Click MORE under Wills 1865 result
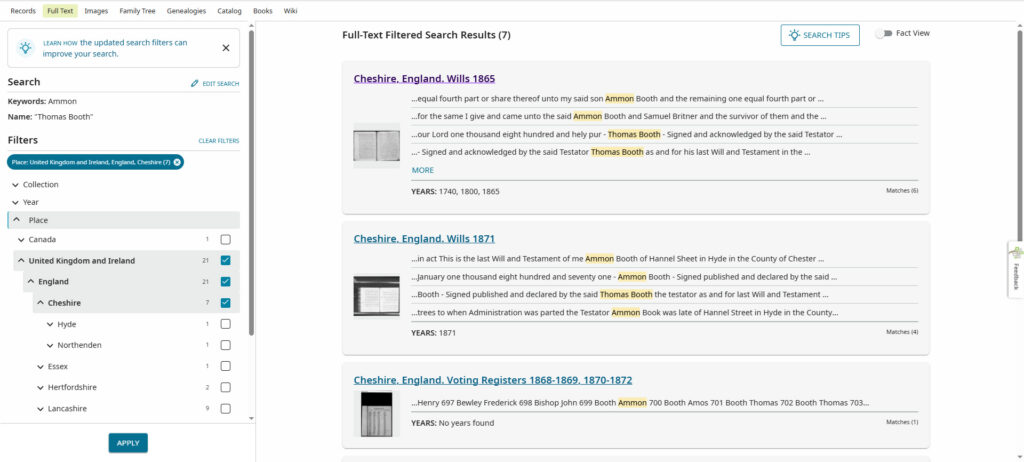Image resolution: width=1024 pixels, height=462 pixels. tap(422, 170)
